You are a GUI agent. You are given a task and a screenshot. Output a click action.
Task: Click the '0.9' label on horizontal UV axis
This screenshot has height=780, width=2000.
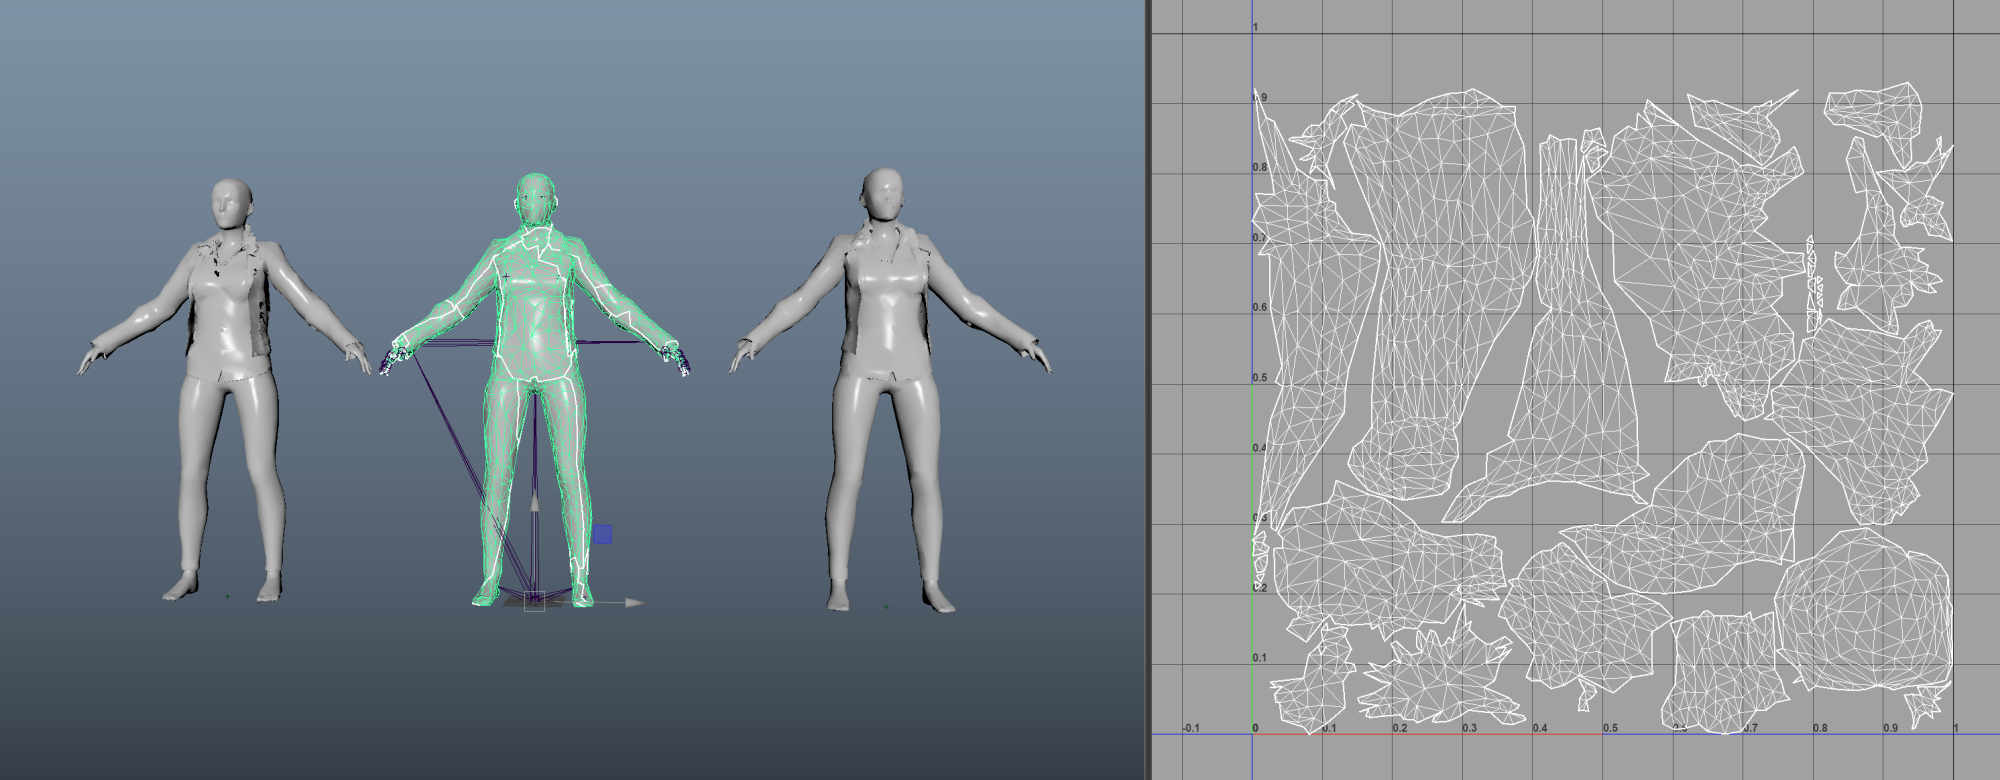1890,728
